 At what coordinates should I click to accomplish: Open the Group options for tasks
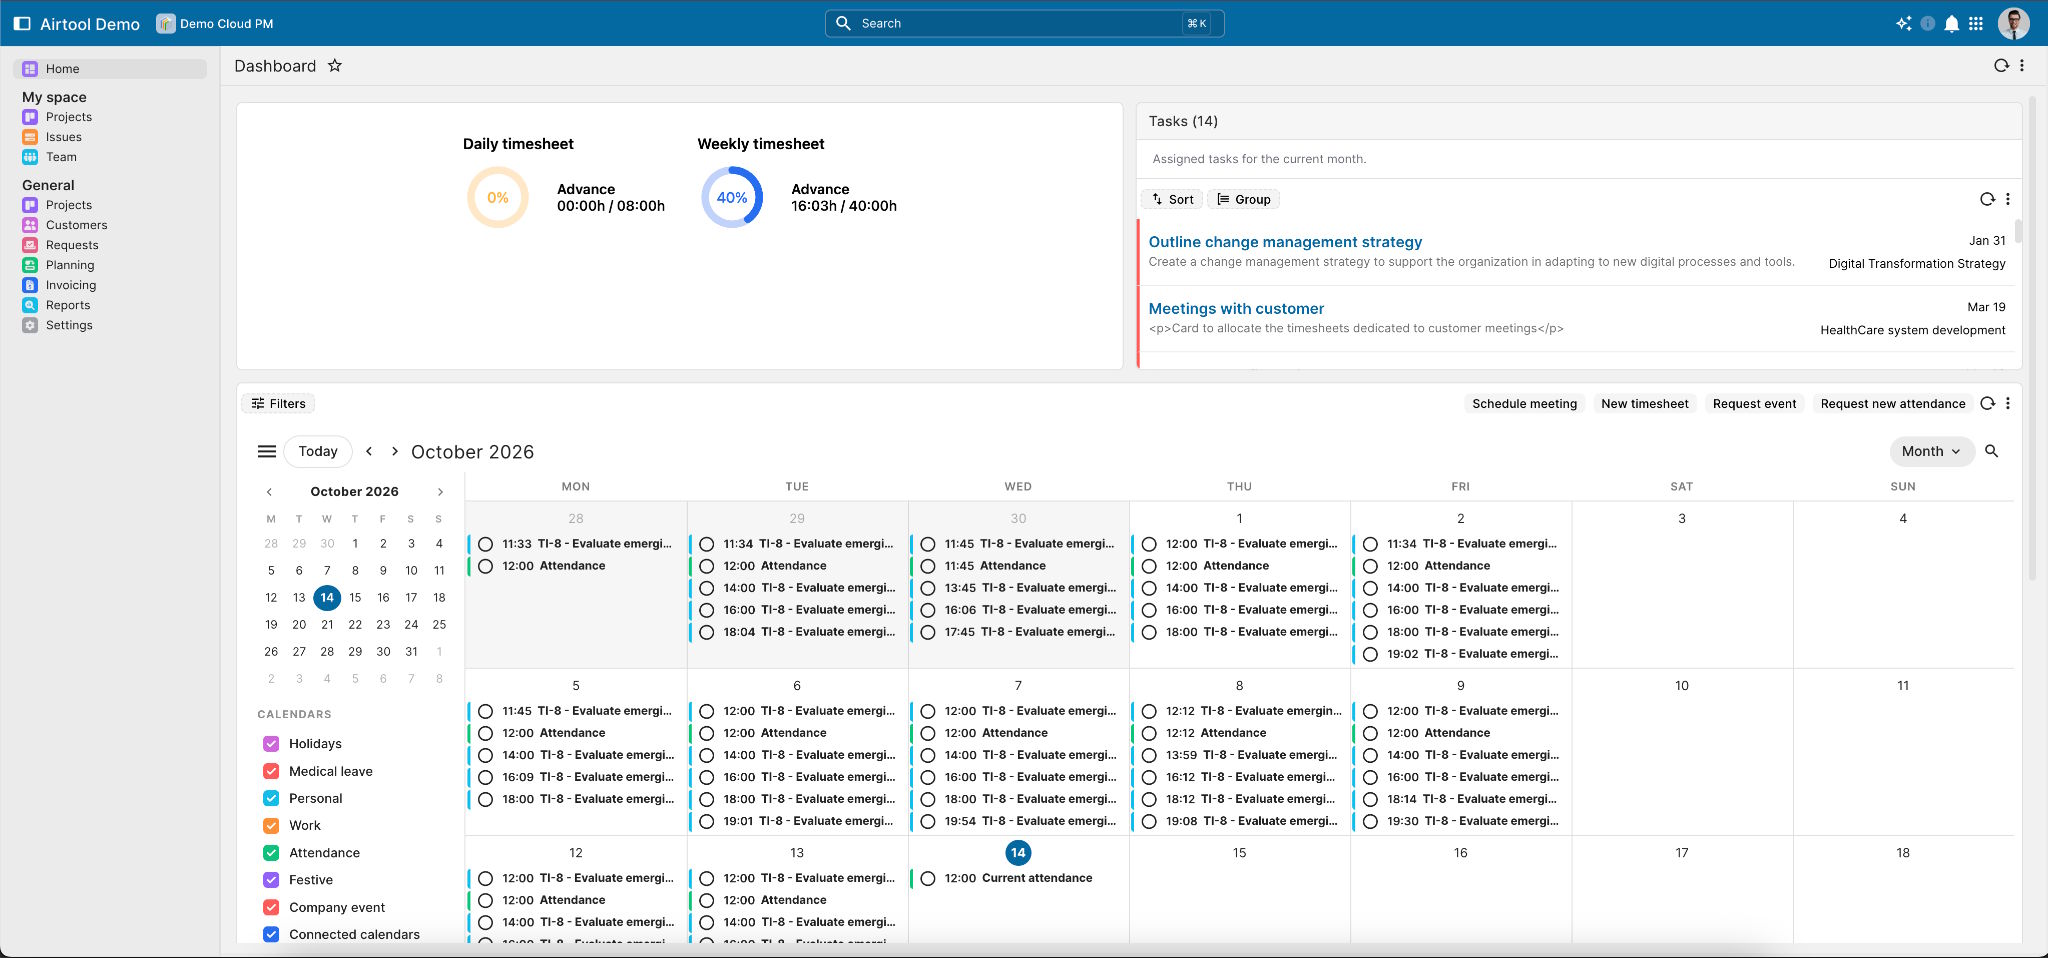(x=1244, y=199)
